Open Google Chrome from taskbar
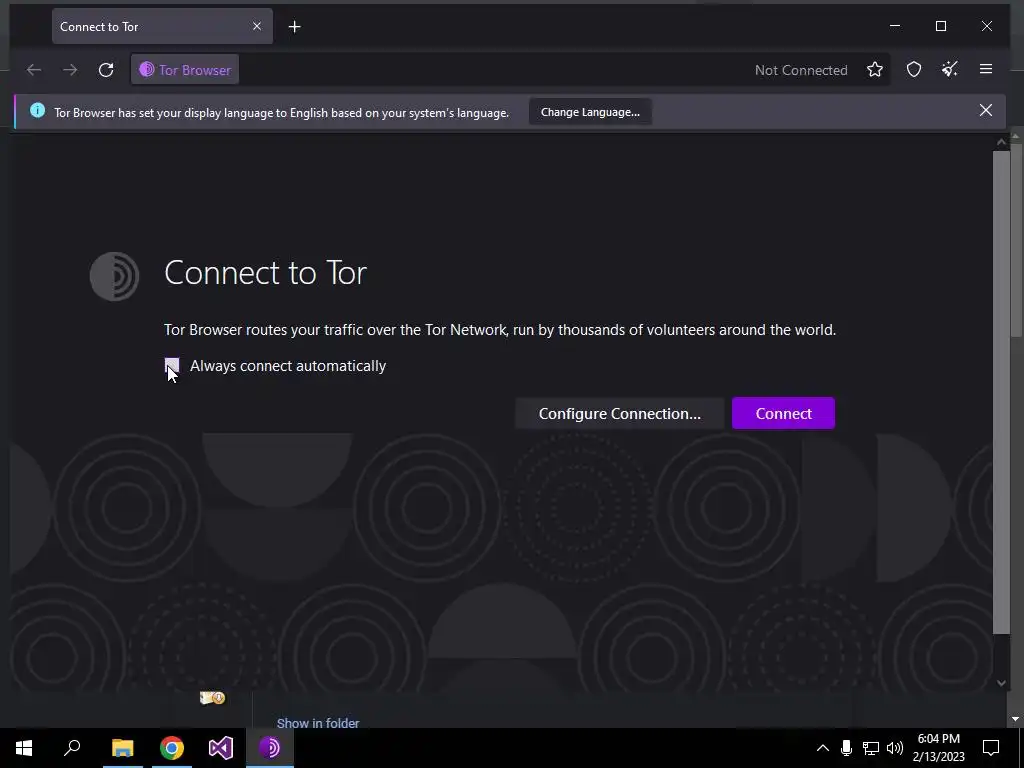The width and height of the screenshot is (1024, 768). pyautogui.click(x=172, y=748)
